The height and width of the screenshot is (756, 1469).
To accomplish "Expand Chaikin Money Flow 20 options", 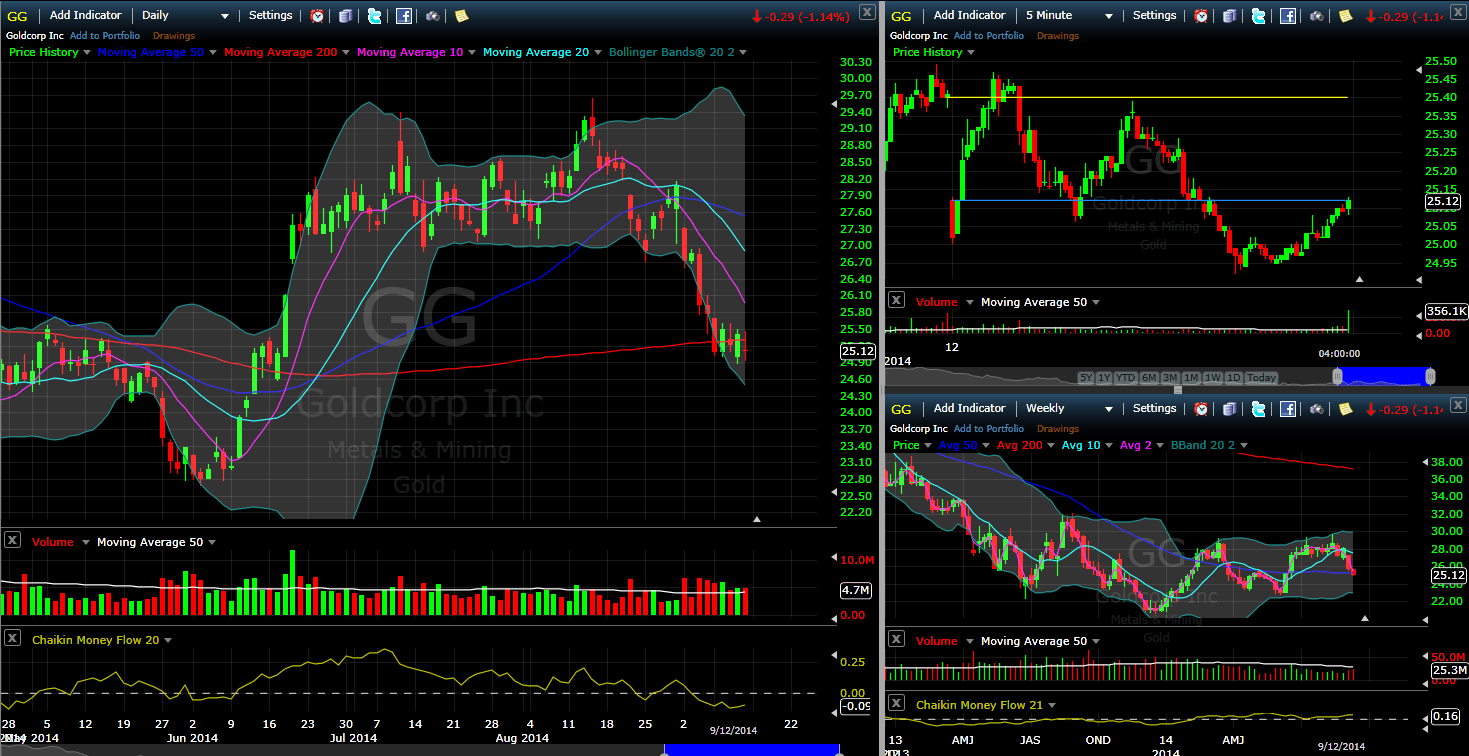I will [168, 640].
